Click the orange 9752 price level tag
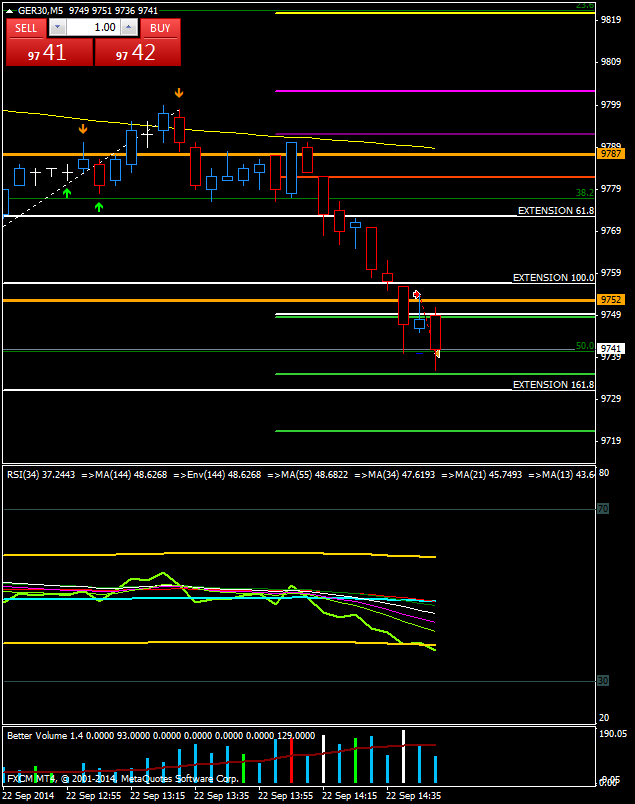This screenshot has height=804, width=635. coord(610,300)
